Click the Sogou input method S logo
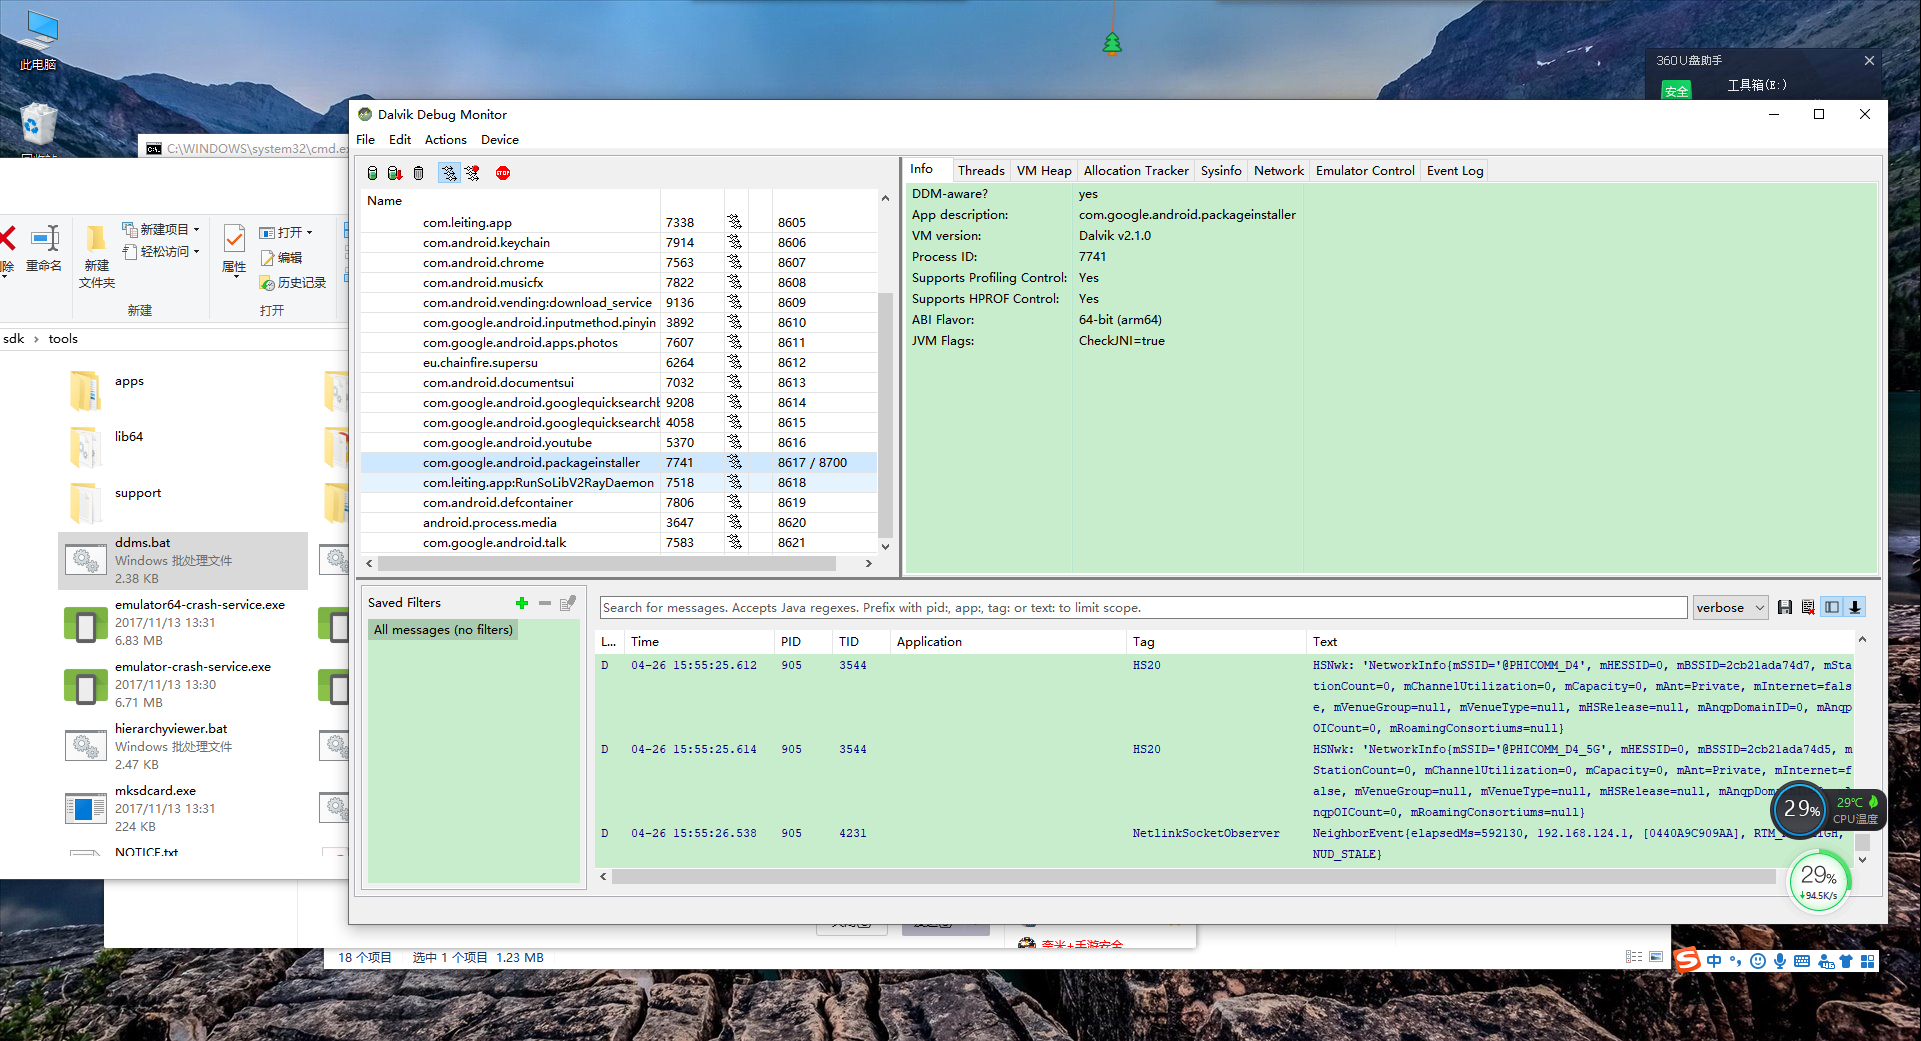This screenshot has height=1041, width=1921. point(1688,961)
